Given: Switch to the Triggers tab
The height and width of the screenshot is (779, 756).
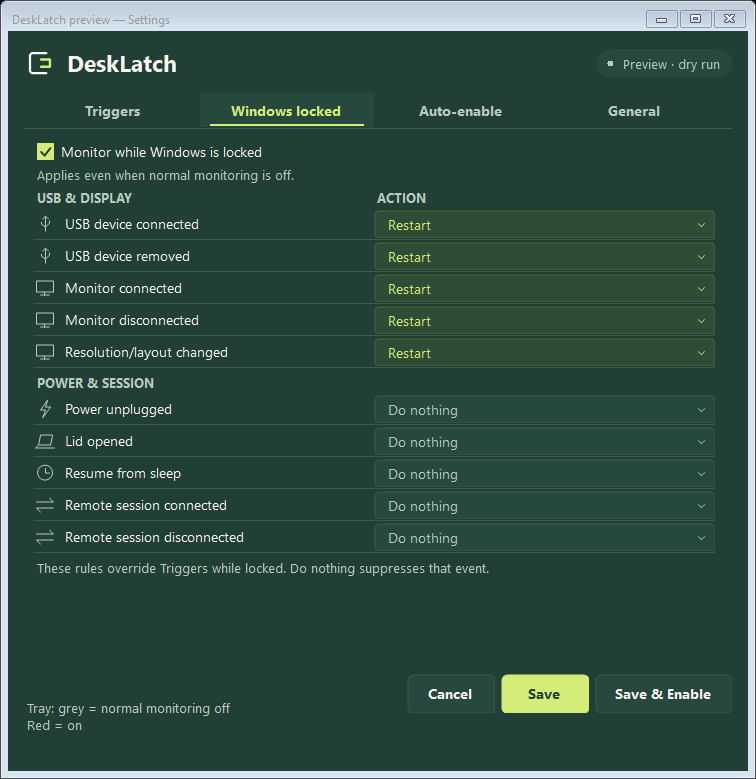Looking at the screenshot, I should [113, 111].
